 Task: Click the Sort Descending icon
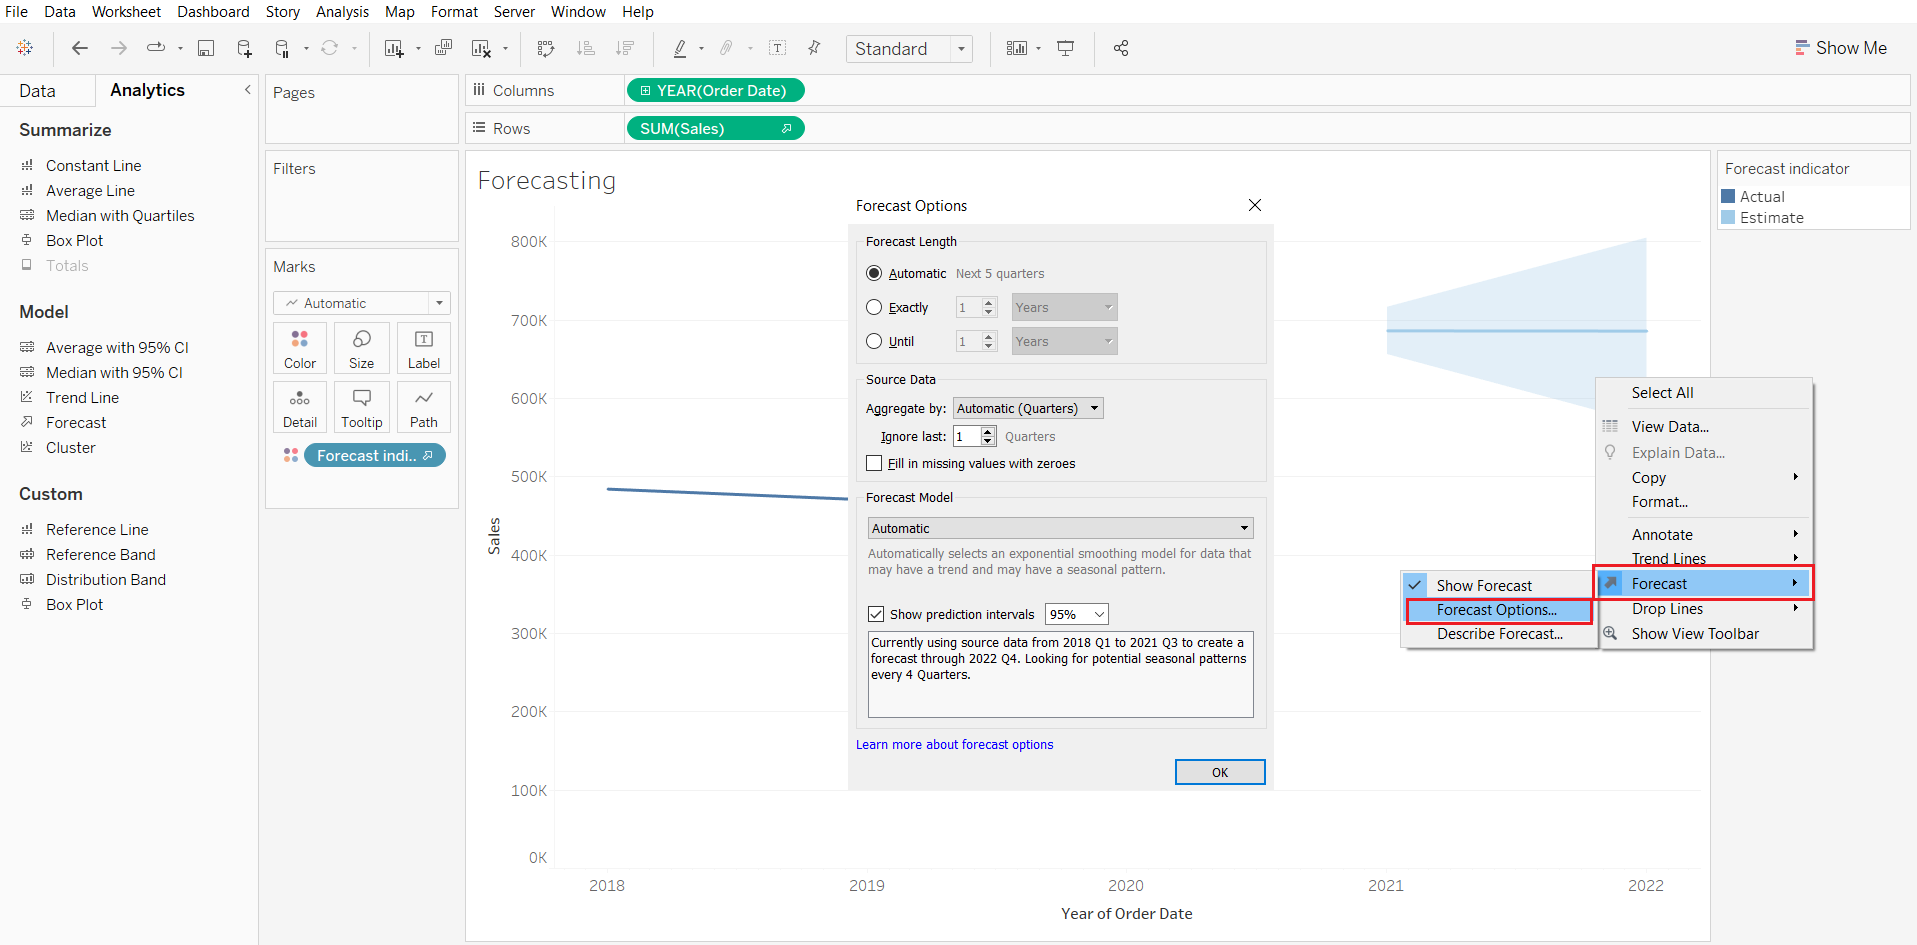click(x=625, y=48)
